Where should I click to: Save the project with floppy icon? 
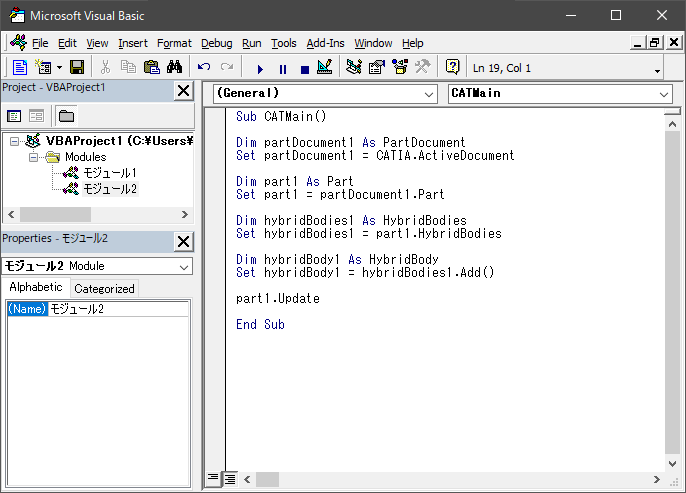tap(77, 67)
